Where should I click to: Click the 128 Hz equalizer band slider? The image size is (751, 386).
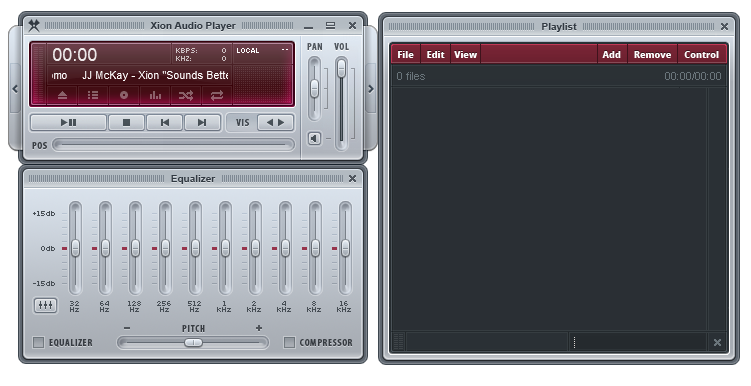click(x=135, y=248)
